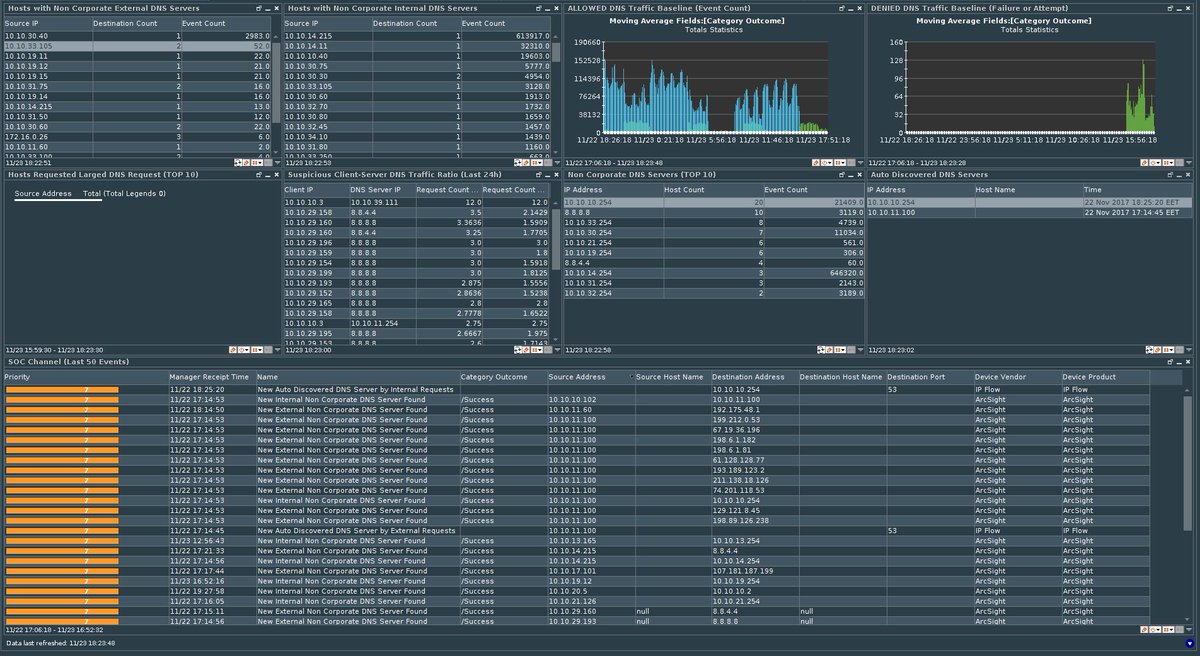Expand the down-arrow in SOC Channel footer
This screenshot has width=1200, height=656.
pos(1189,630)
